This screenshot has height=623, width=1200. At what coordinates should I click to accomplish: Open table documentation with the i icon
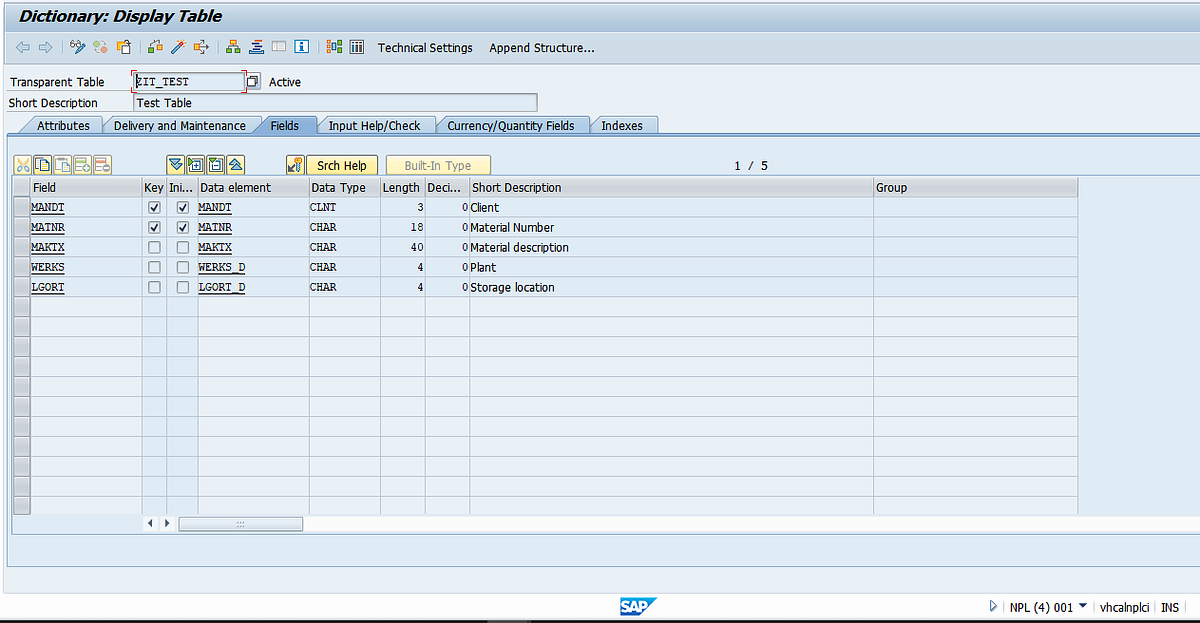[x=302, y=47]
